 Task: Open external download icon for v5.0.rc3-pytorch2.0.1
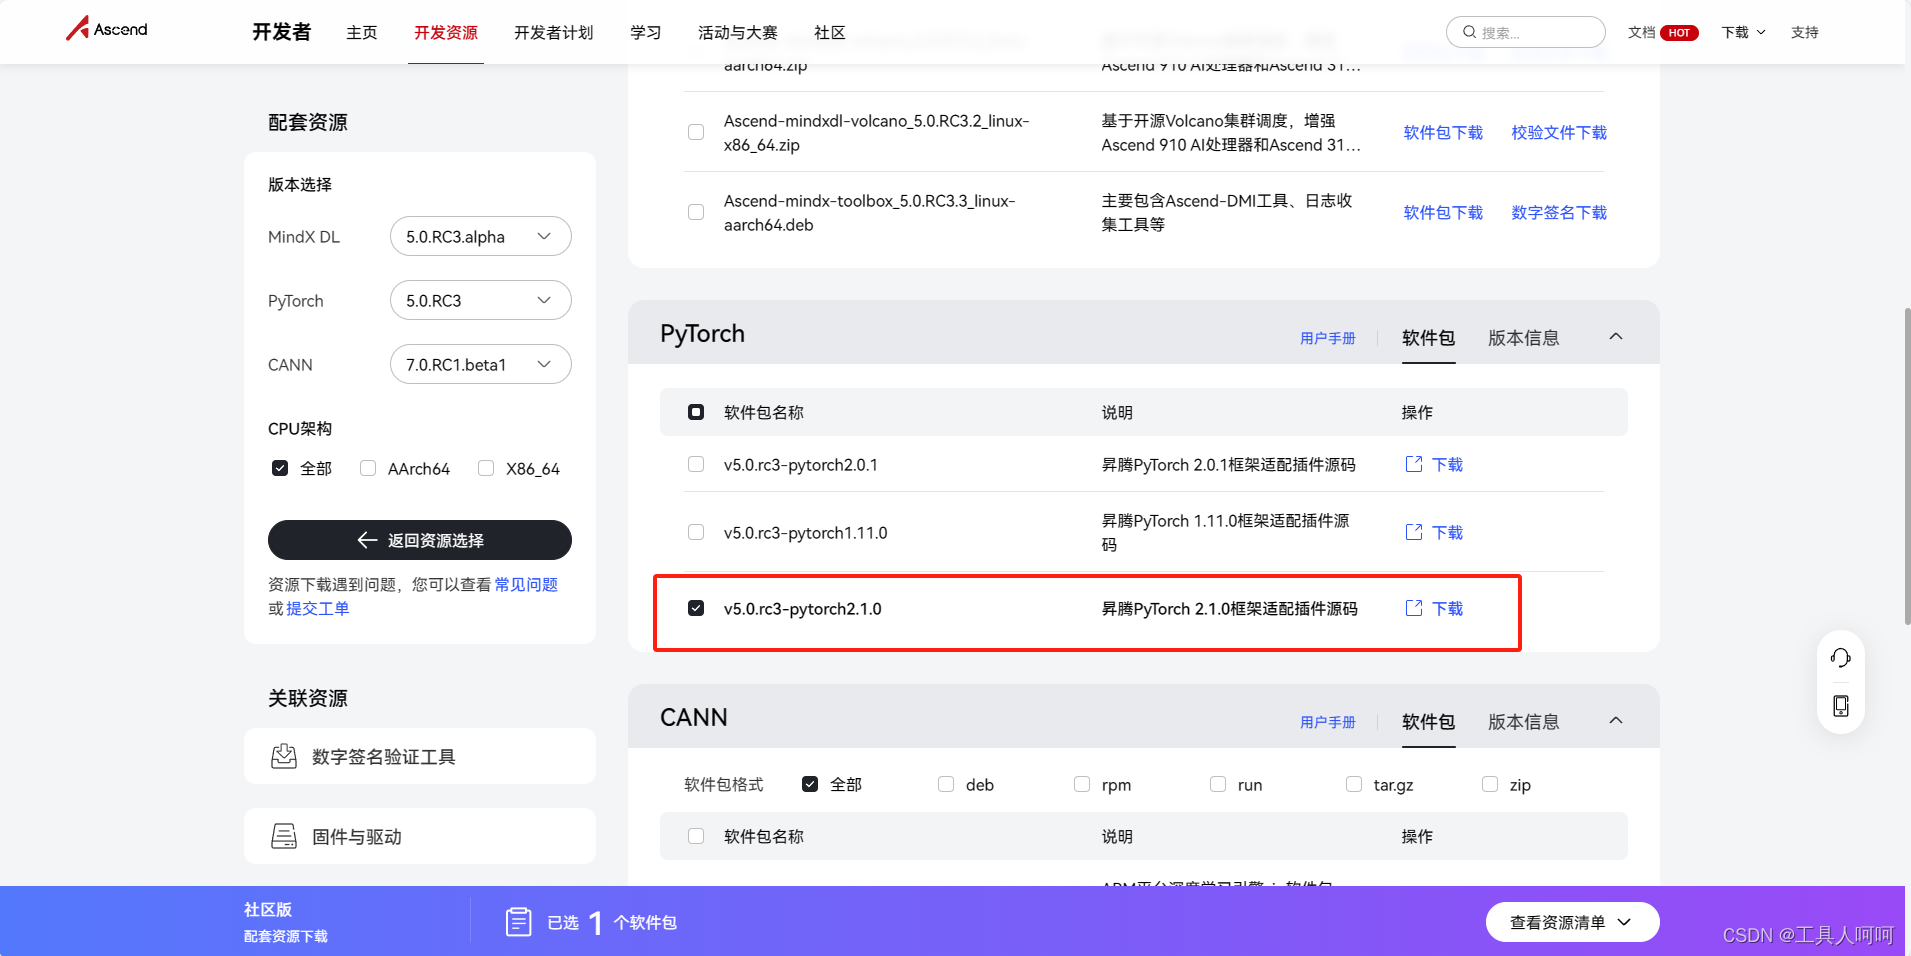pyautogui.click(x=1414, y=464)
